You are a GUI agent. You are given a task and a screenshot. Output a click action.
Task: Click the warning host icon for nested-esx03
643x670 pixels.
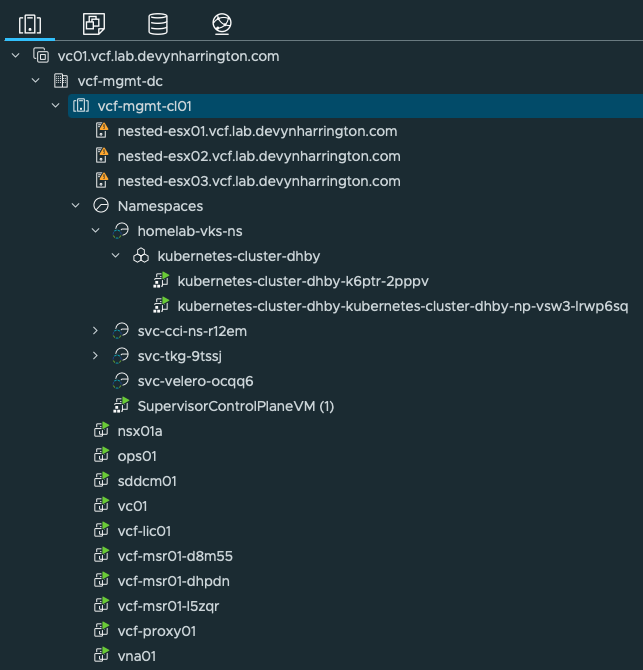pyautogui.click(x=102, y=180)
